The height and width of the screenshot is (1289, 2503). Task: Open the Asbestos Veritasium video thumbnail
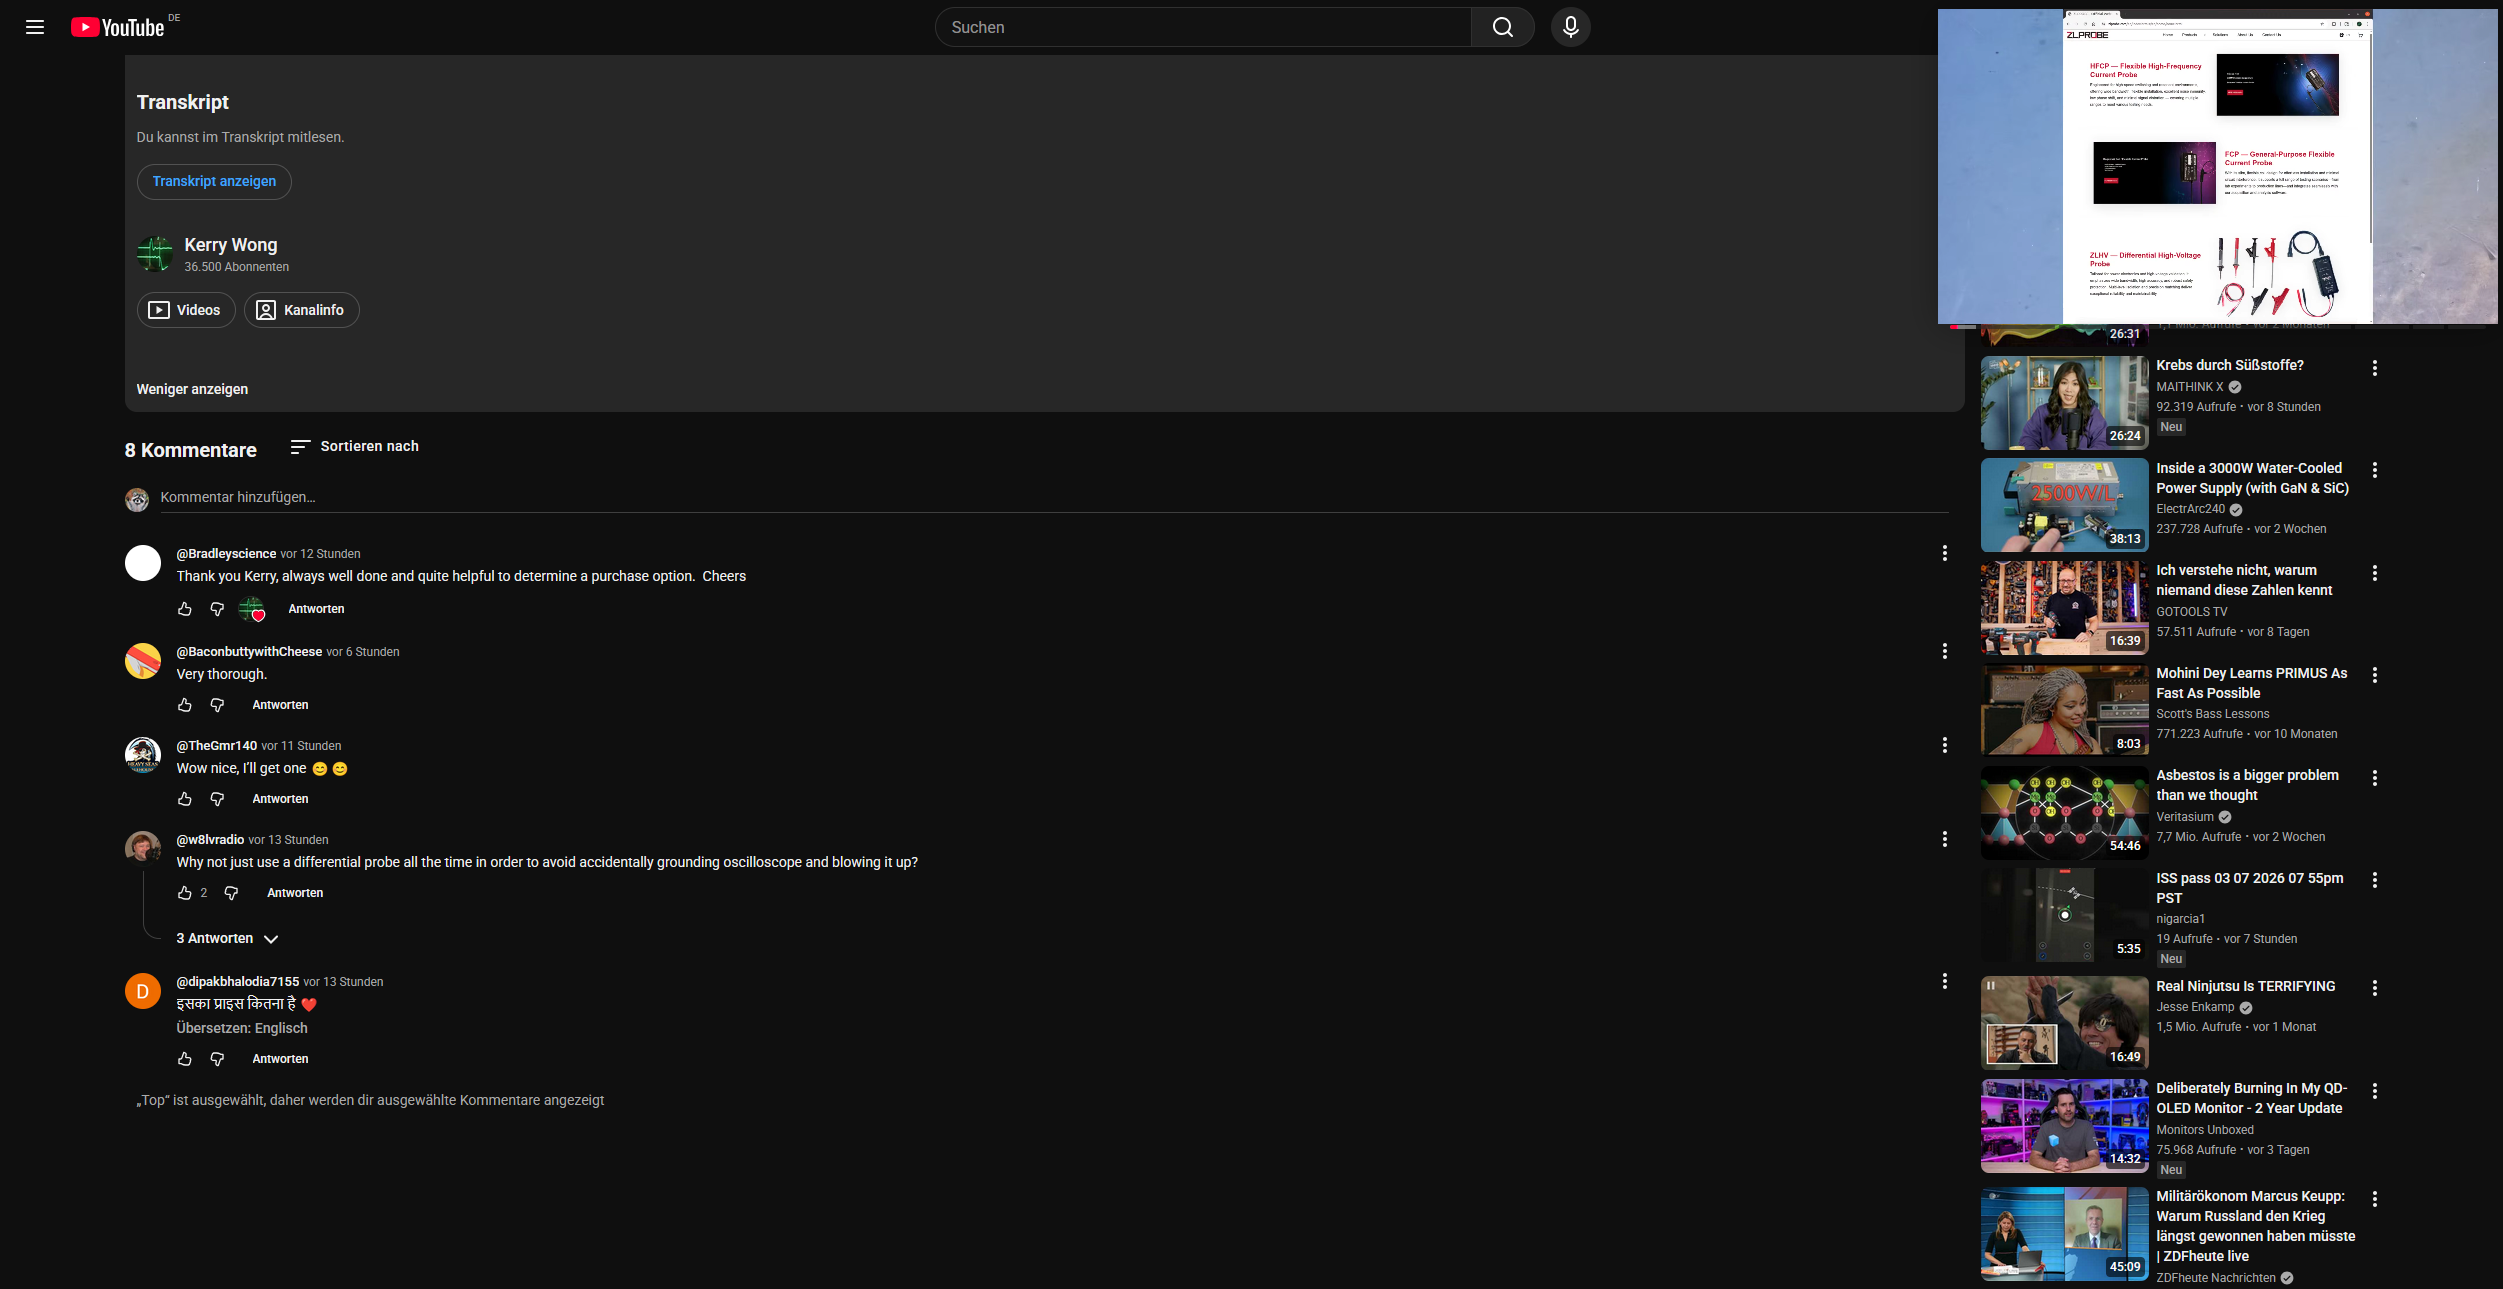2064,812
